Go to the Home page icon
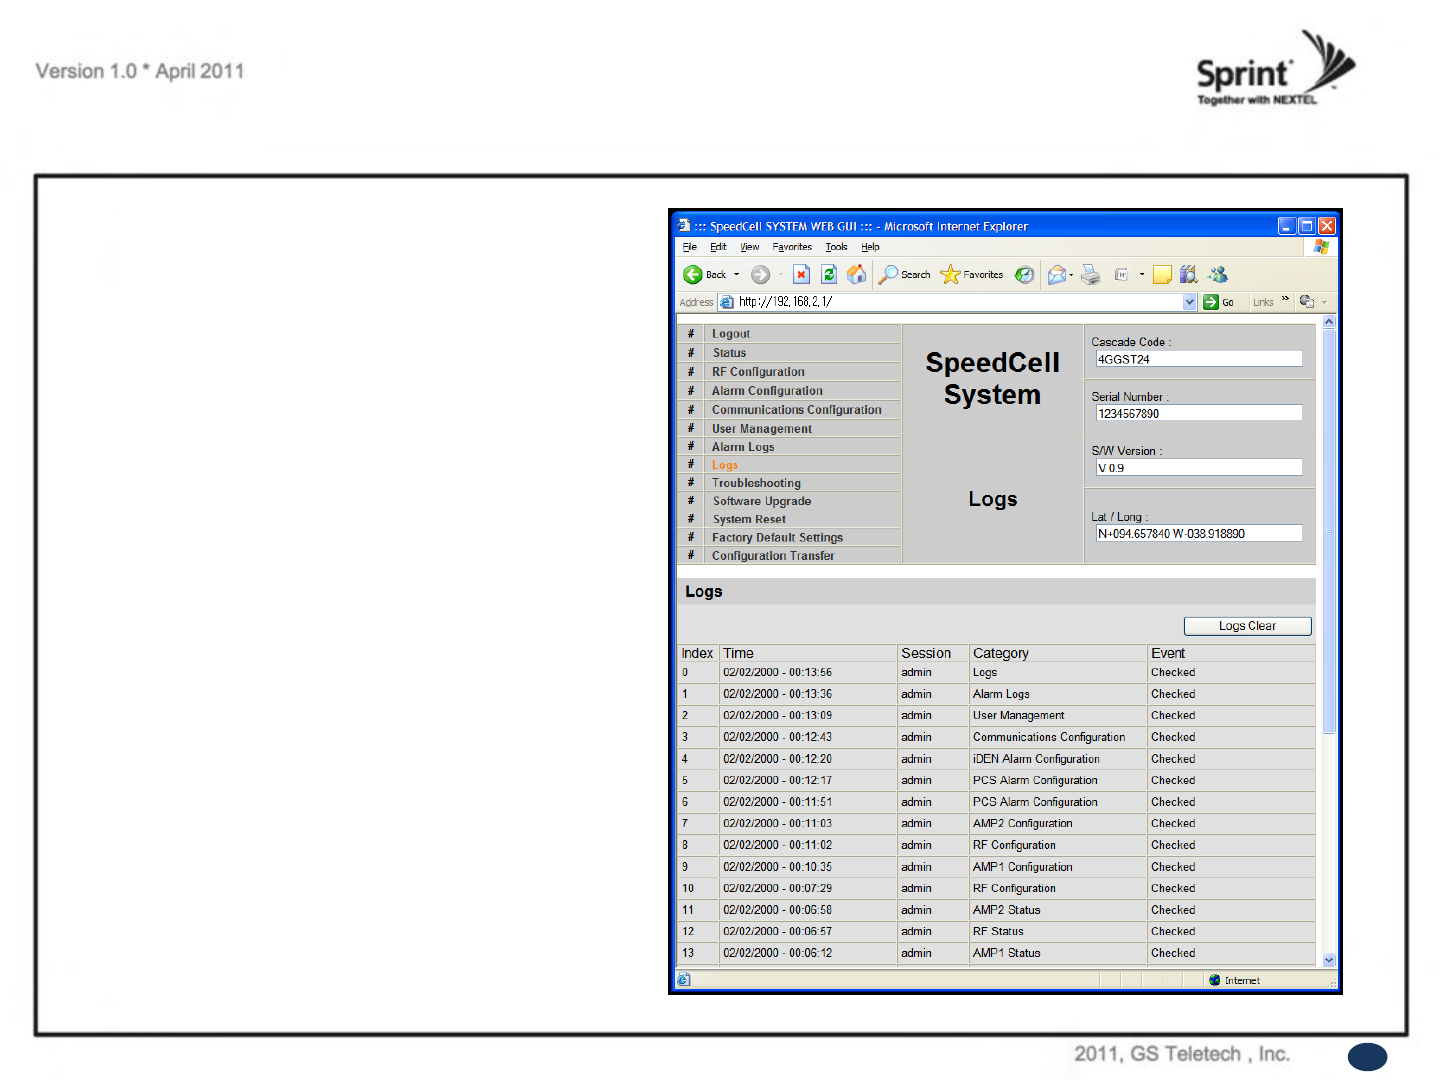1440x1080 pixels. (x=857, y=274)
